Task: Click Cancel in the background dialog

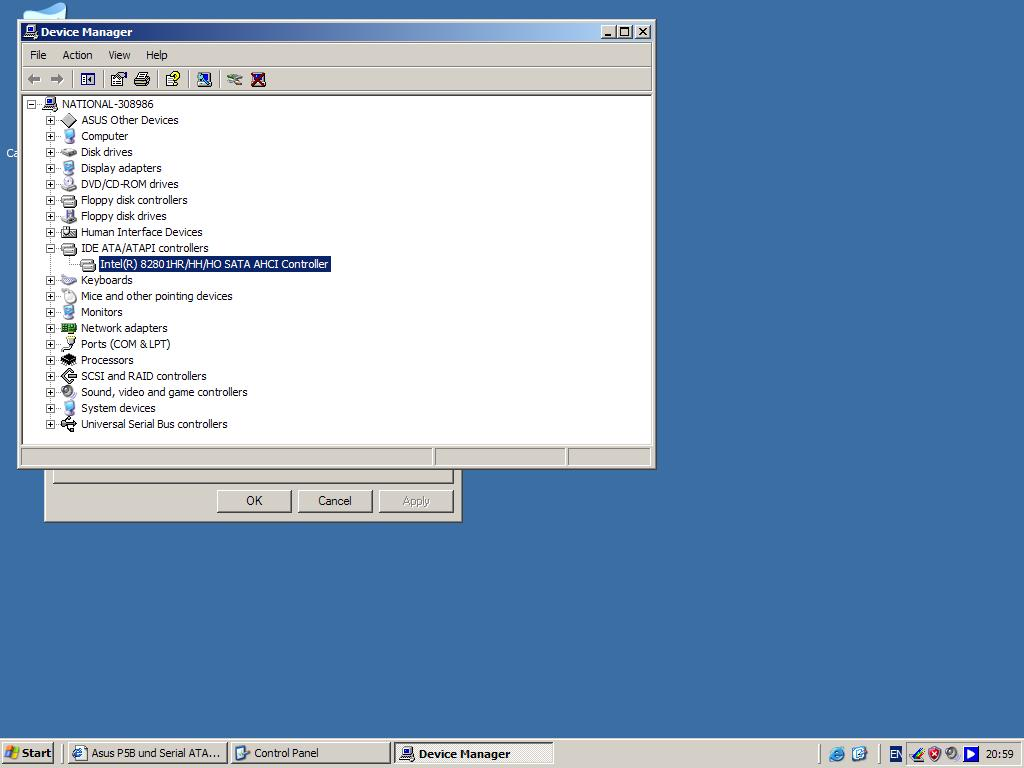Action: coord(335,501)
